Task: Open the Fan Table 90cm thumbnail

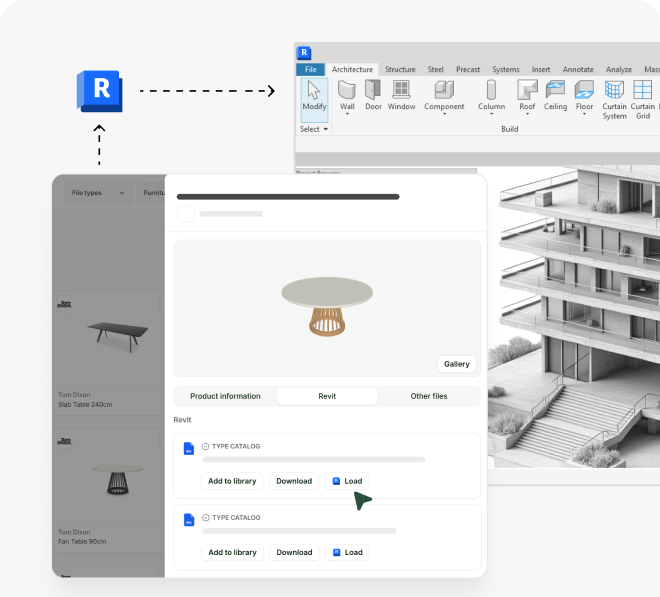Action: click(x=117, y=479)
